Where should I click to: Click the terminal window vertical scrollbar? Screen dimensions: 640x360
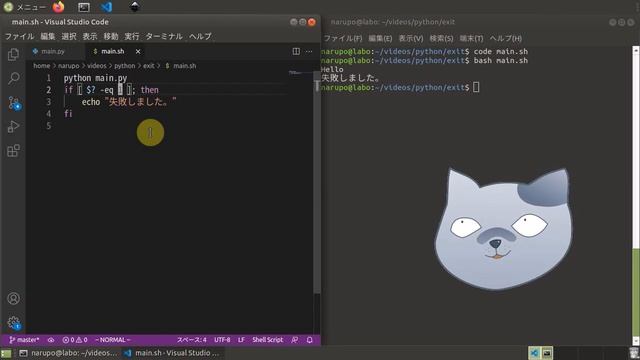click(636, 196)
